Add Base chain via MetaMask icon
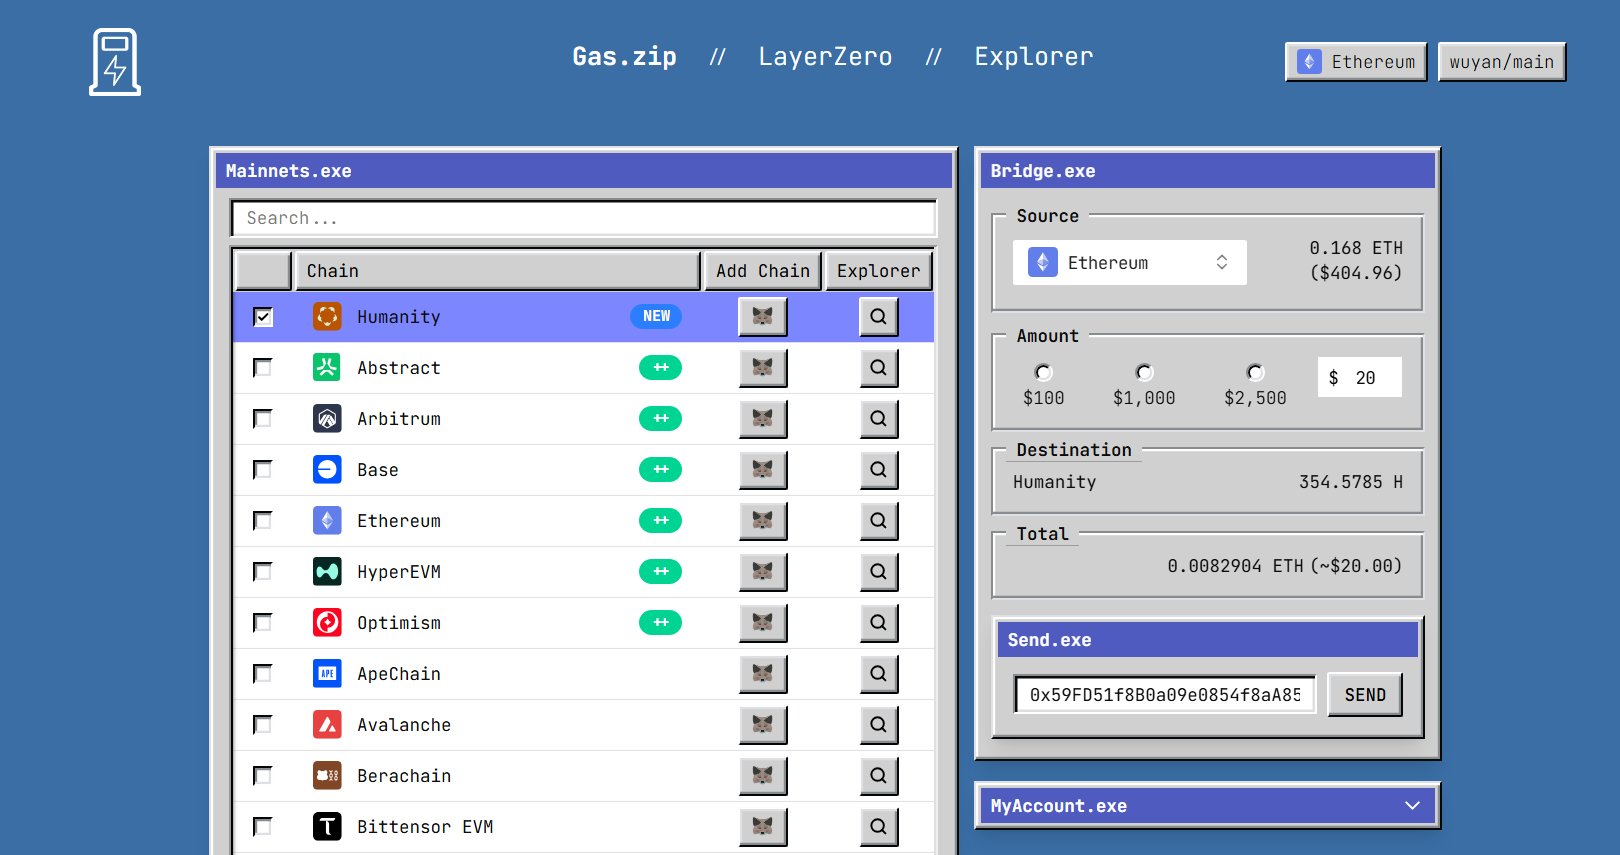1620x855 pixels. point(763,470)
